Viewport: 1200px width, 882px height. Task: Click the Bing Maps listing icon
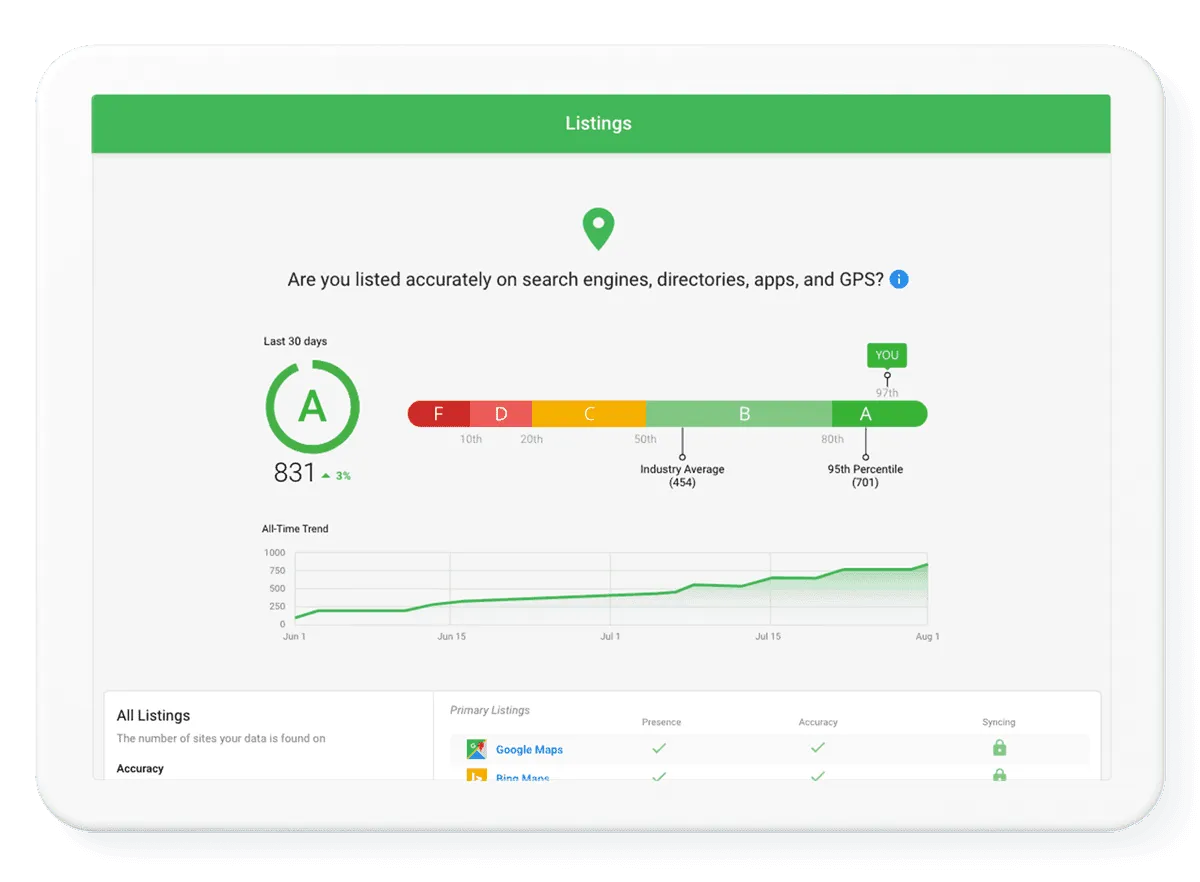tap(476, 778)
